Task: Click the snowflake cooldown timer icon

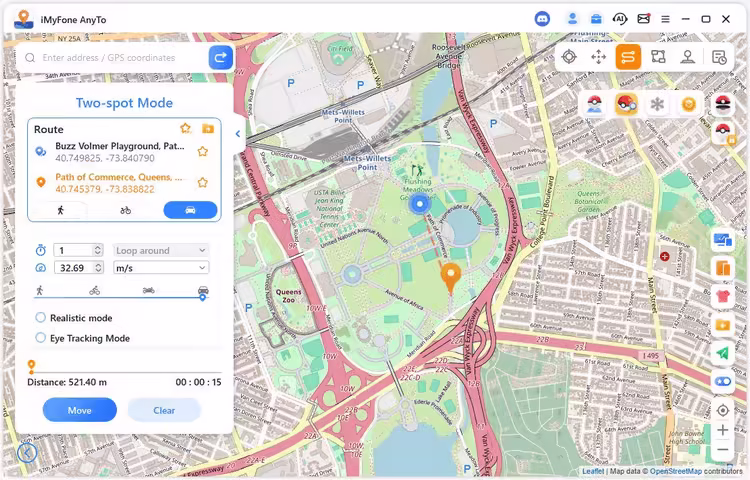Action: pyautogui.click(x=657, y=104)
